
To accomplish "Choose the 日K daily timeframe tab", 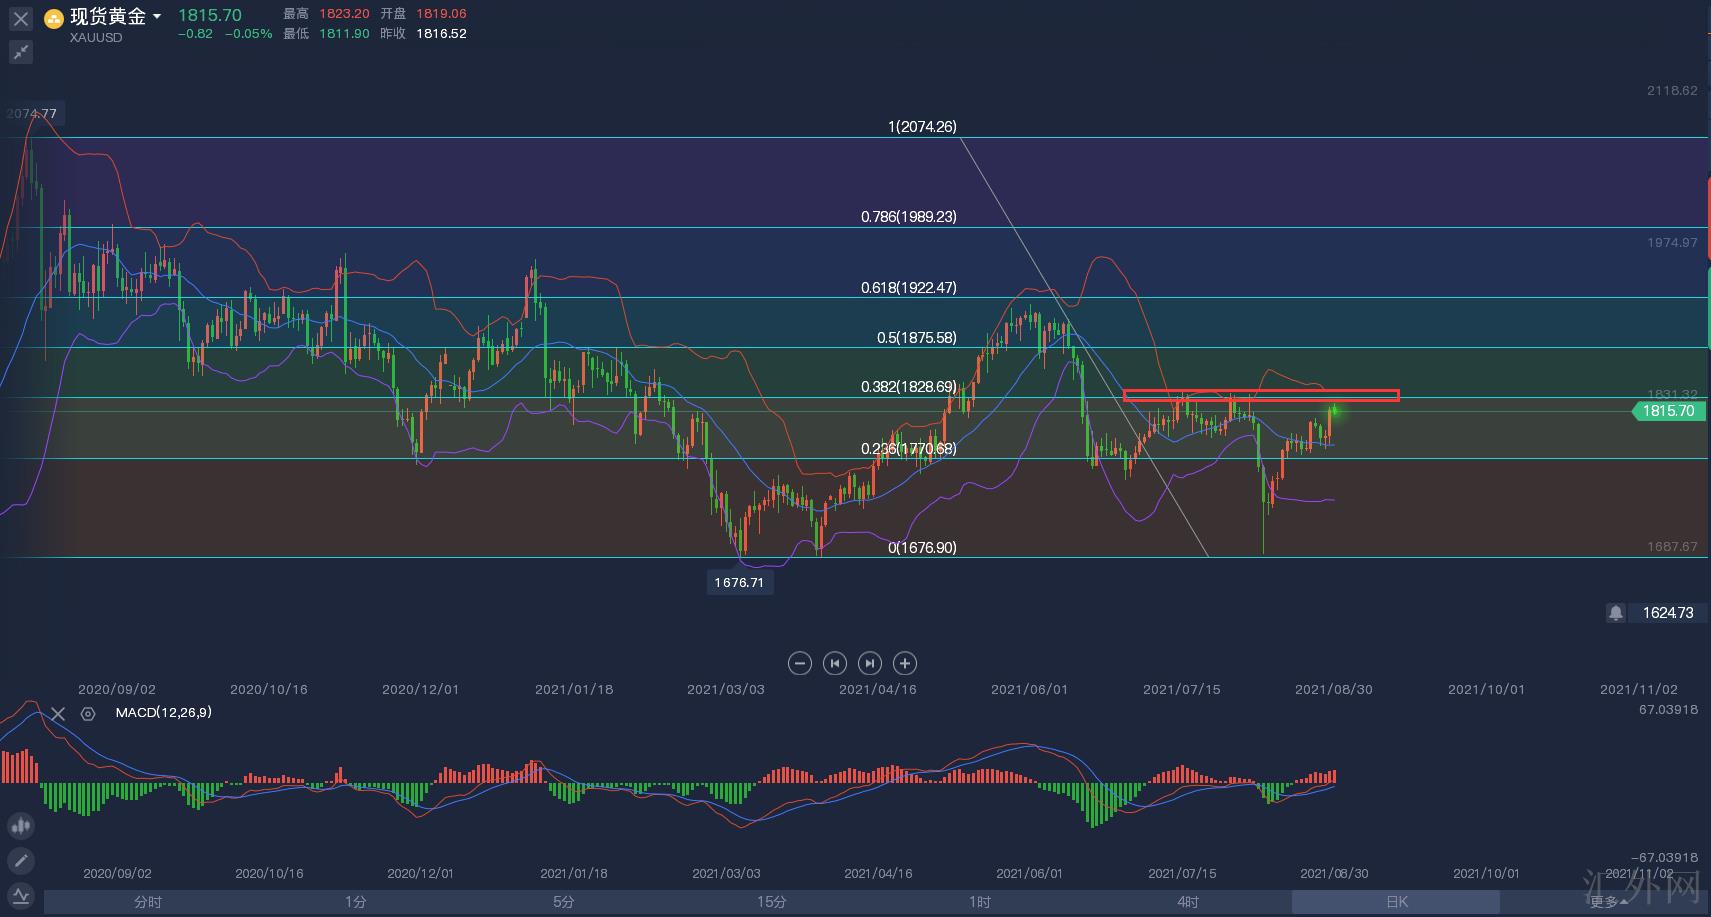I will coord(1397,902).
